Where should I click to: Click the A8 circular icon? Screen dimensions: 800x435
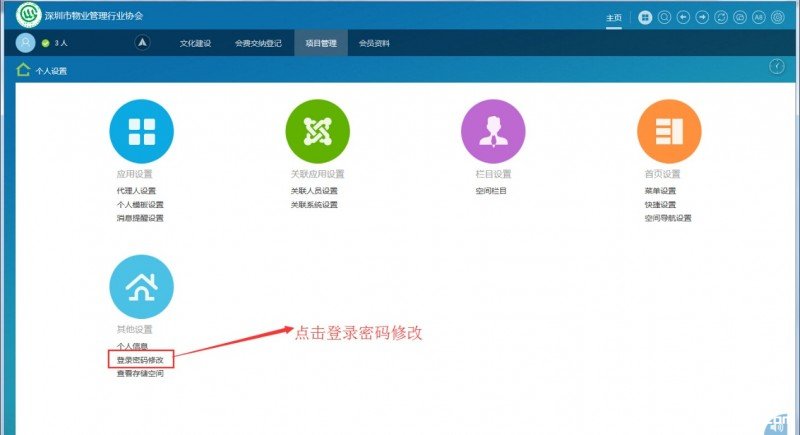(x=759, y=17)
